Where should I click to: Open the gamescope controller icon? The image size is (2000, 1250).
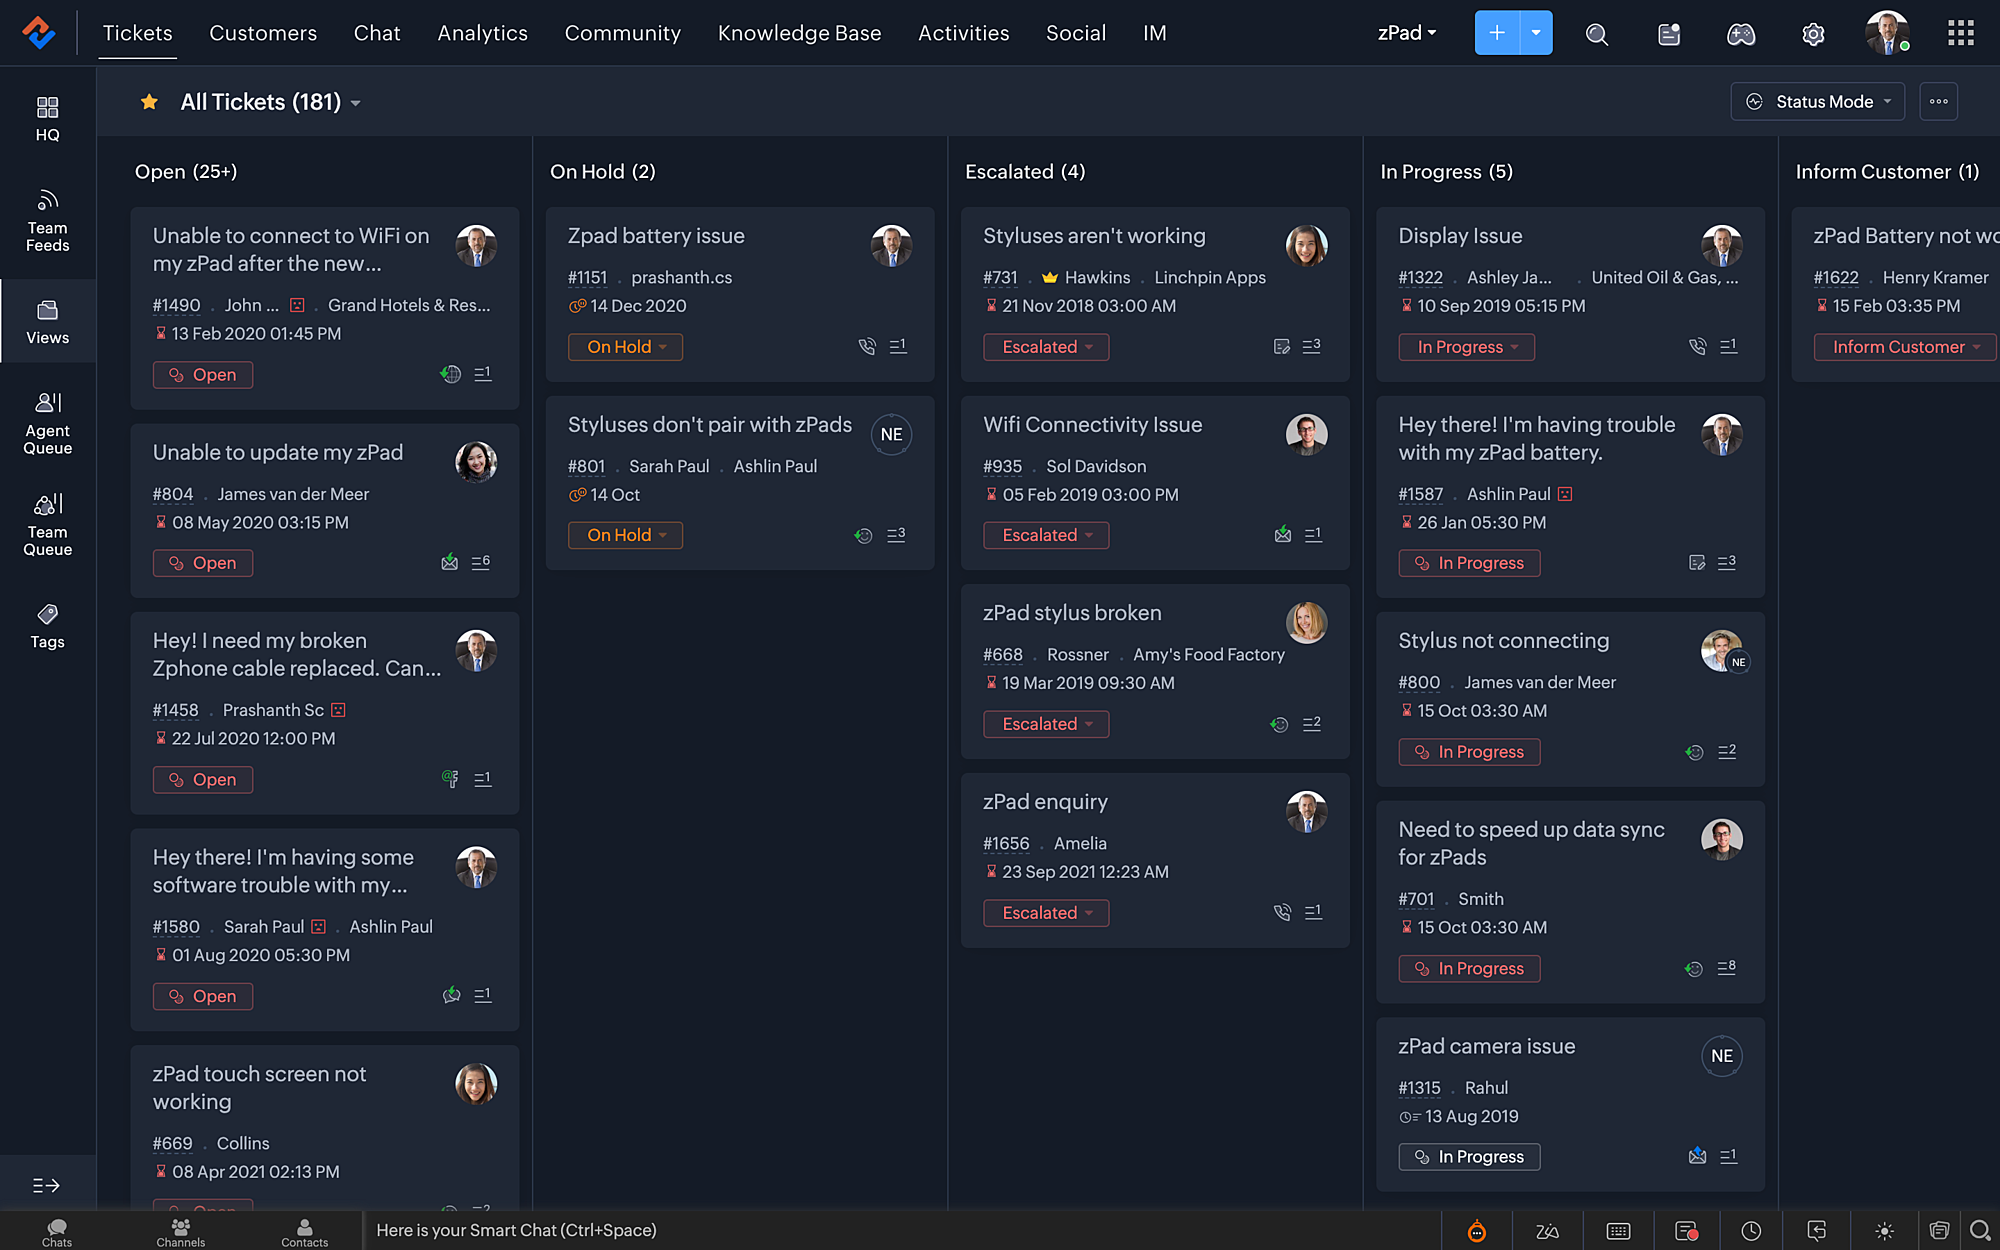tap(1741, 34)
